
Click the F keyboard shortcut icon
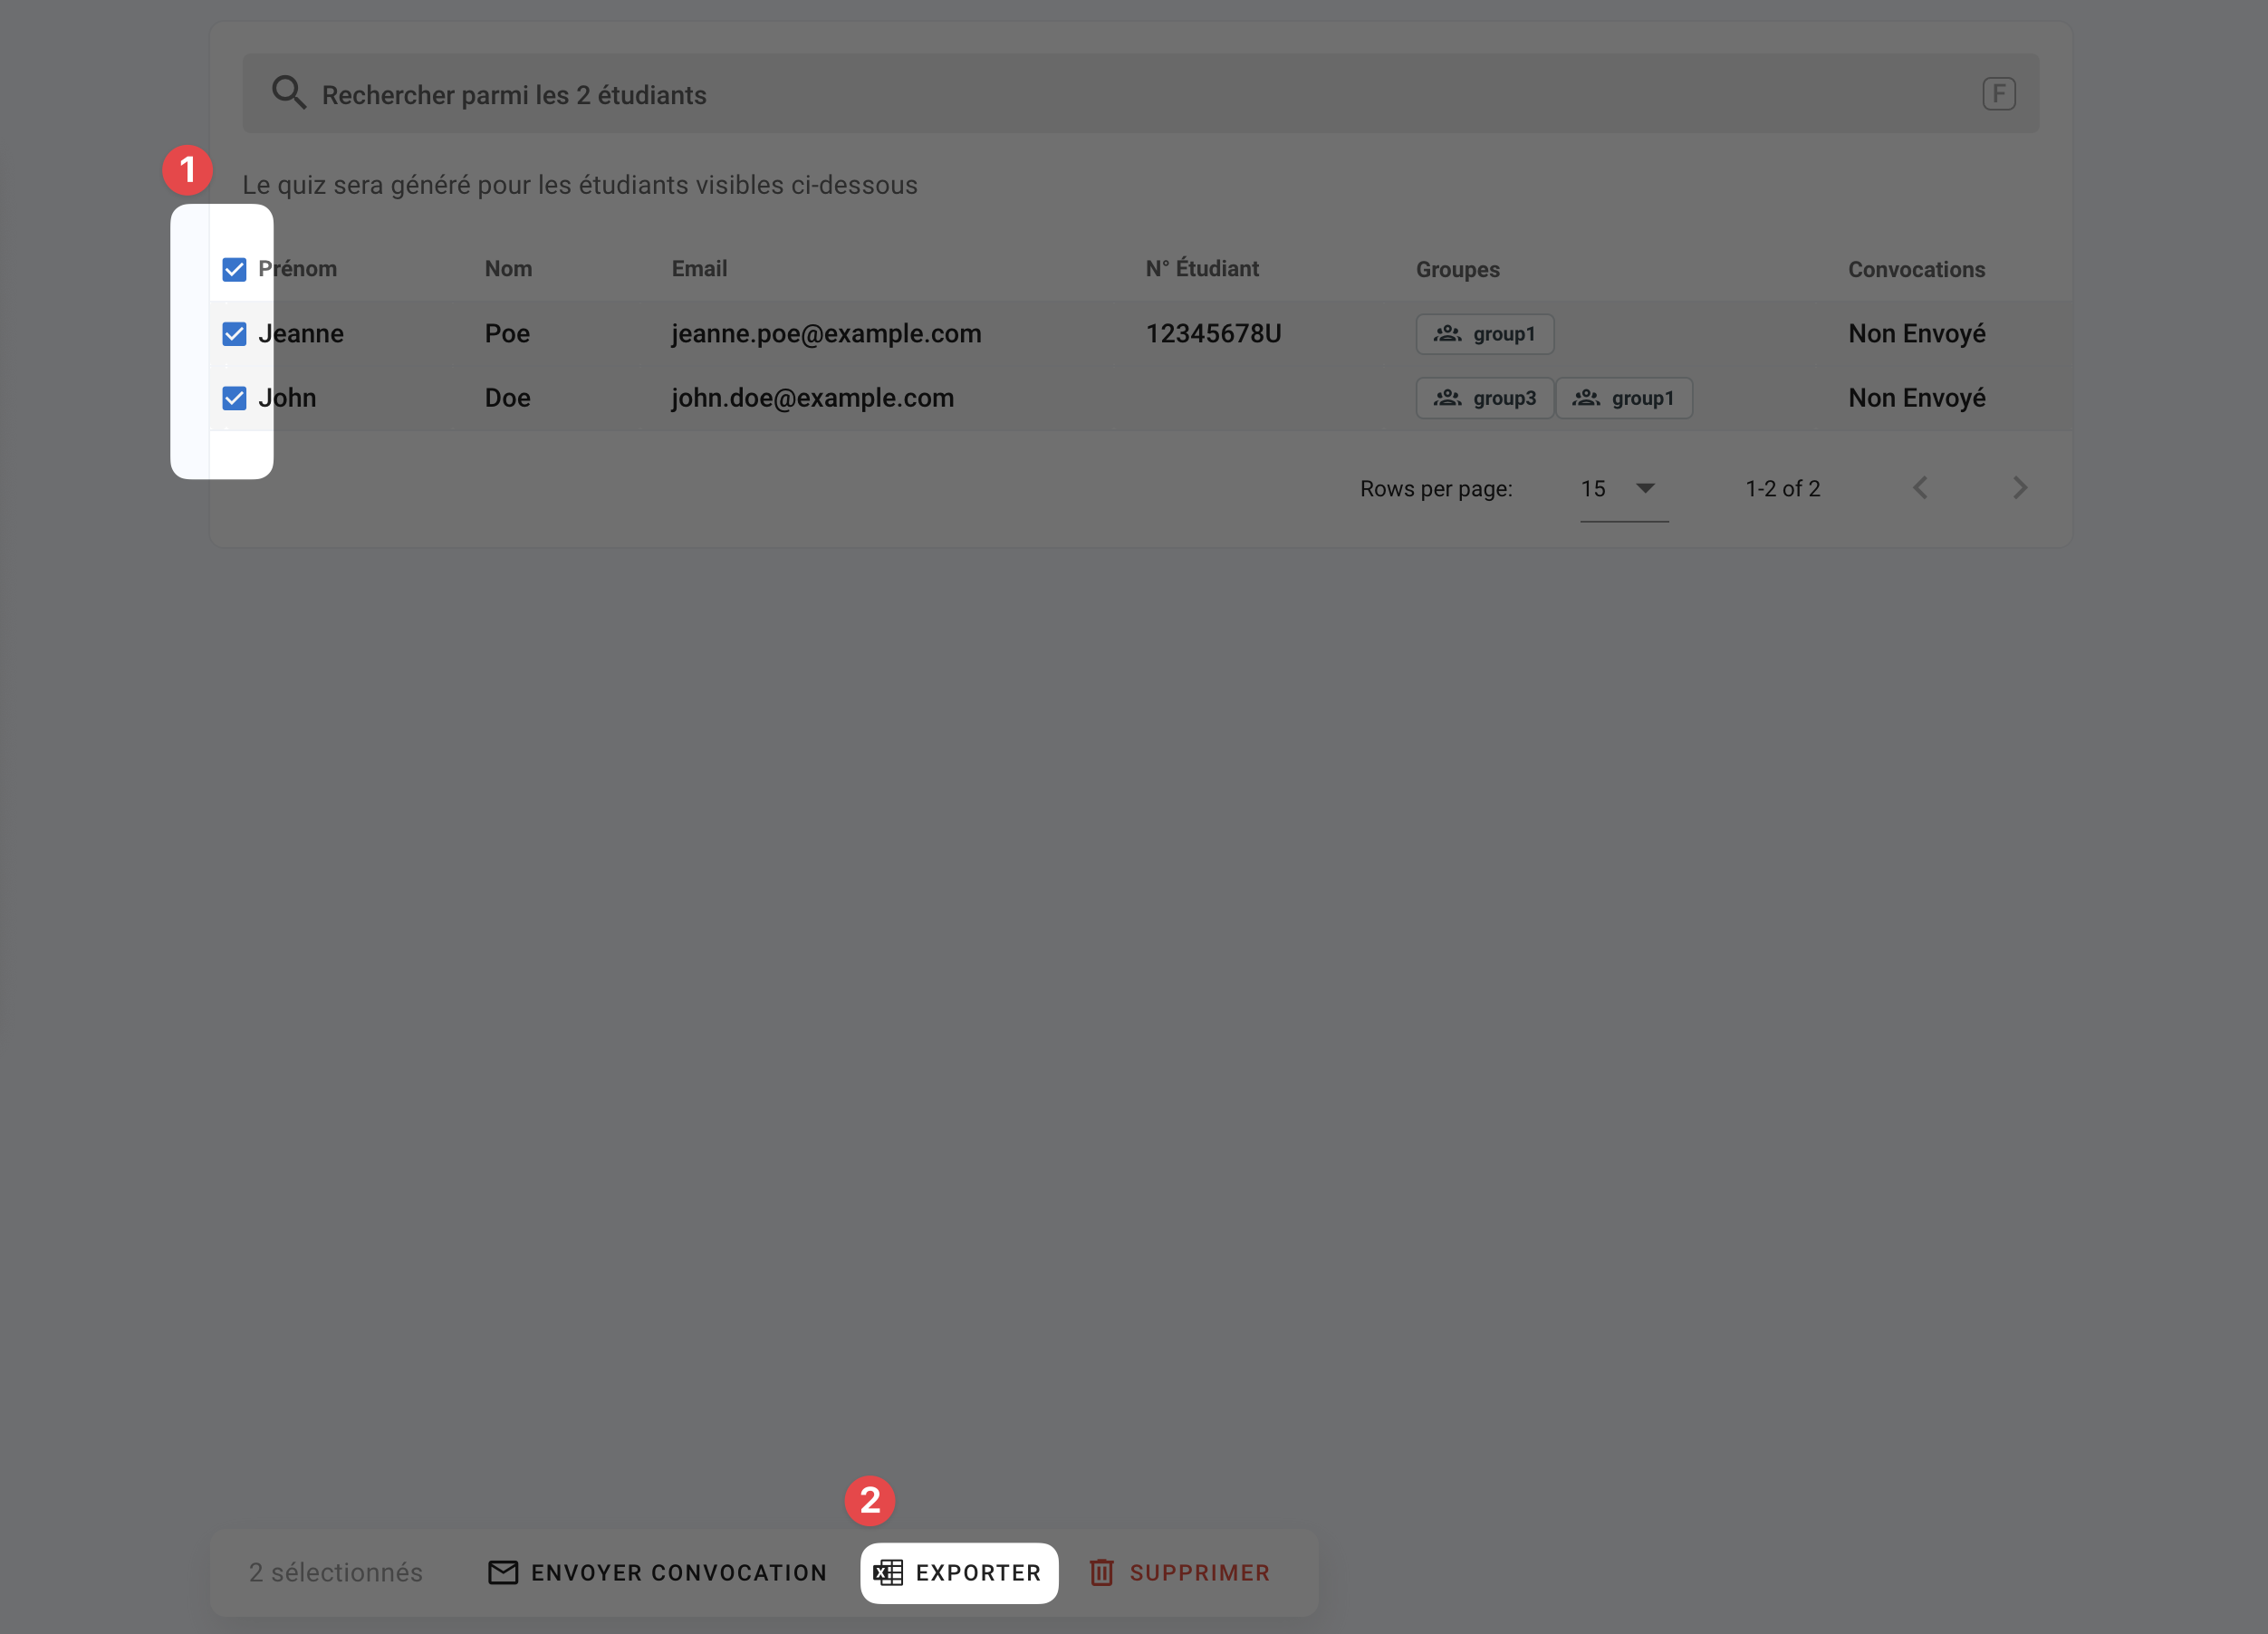pyautogui.click(x=1998, y=94)
